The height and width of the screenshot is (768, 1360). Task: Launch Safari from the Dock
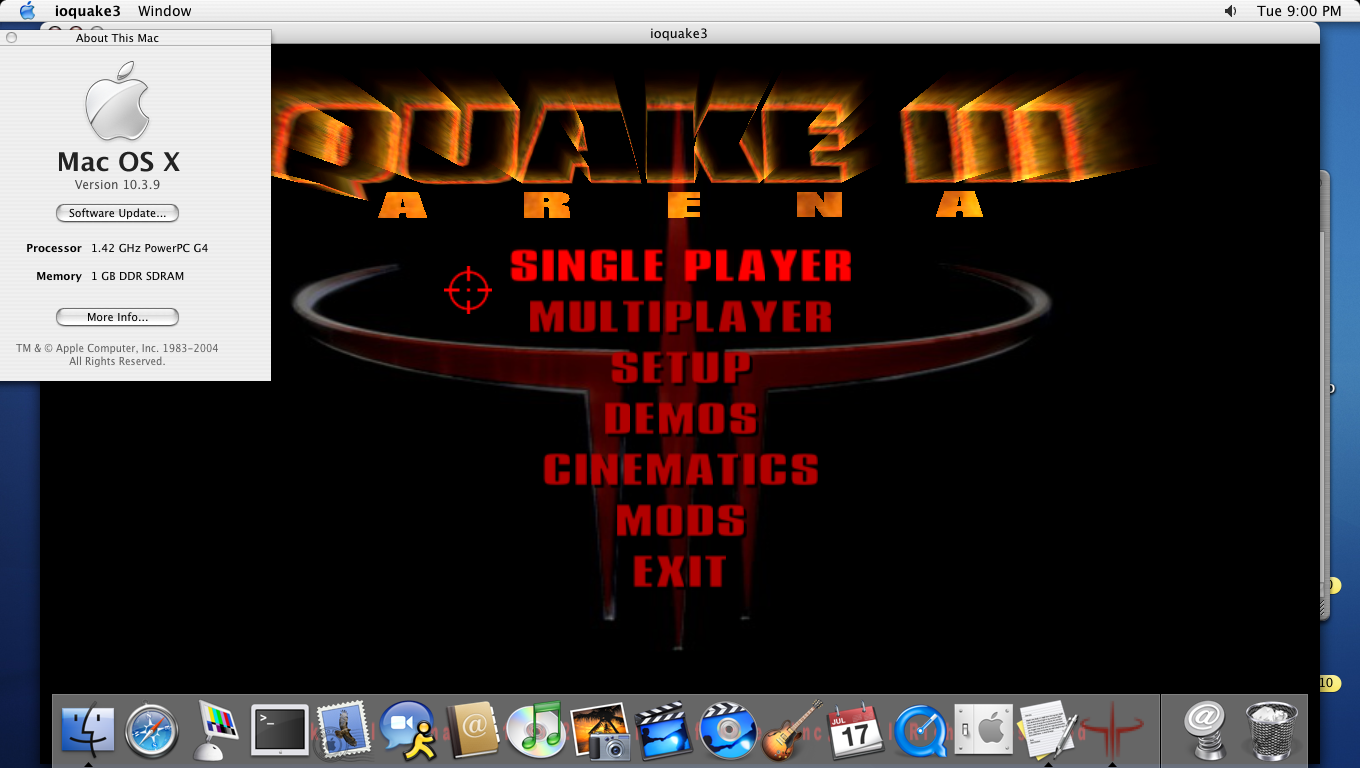[x=152, y=730]
